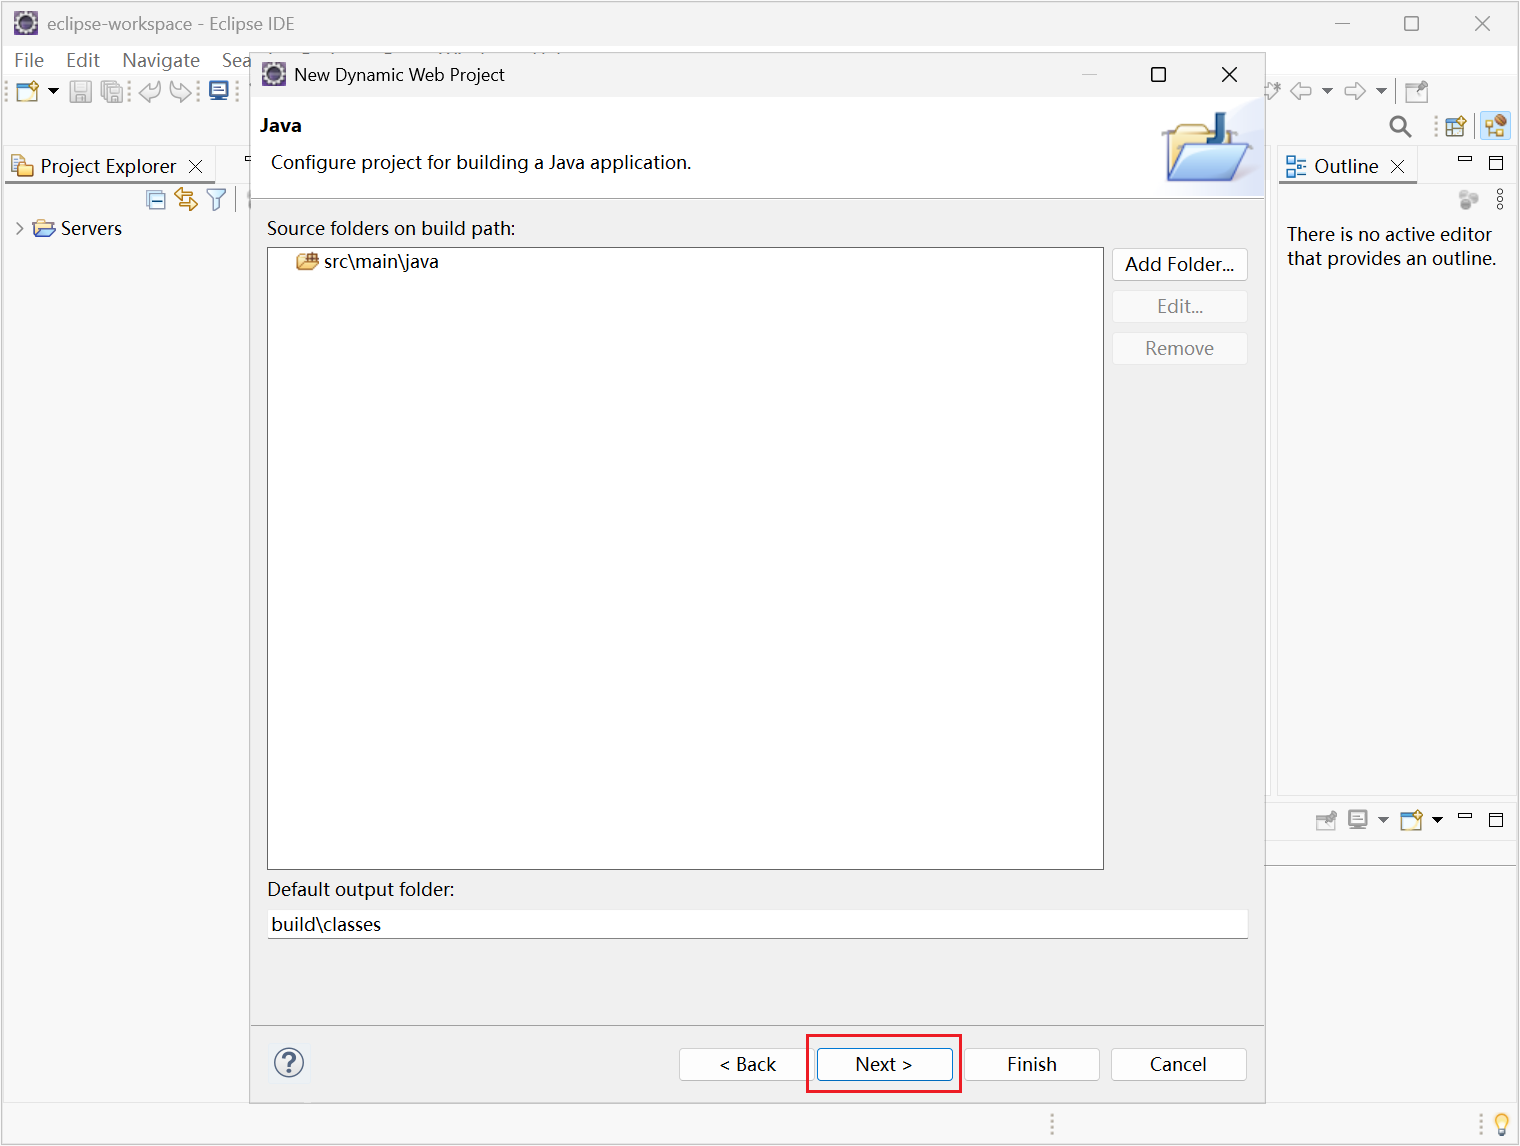The image size is (1520, 1146).
Task: Select the Project Explorer tab
Action: point(108,166)
